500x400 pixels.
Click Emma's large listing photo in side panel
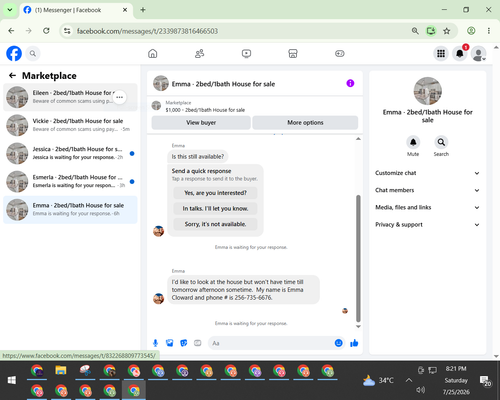(428, 91)
